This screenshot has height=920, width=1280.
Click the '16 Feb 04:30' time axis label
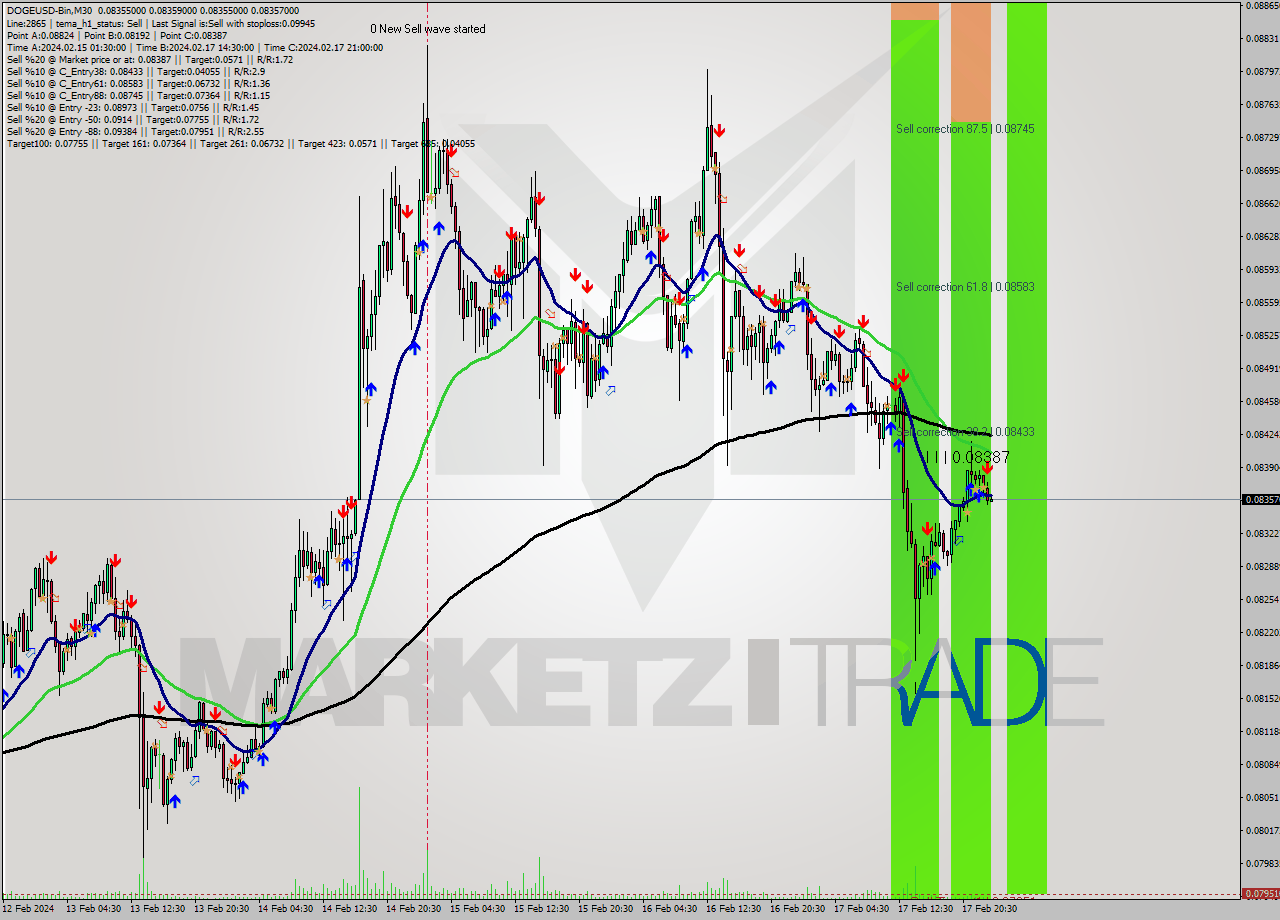tap(671, 909)
